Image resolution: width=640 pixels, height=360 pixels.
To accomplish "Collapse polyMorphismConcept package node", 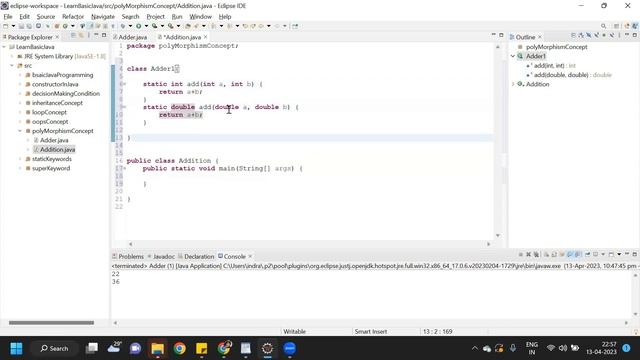I will click(20, 131).
